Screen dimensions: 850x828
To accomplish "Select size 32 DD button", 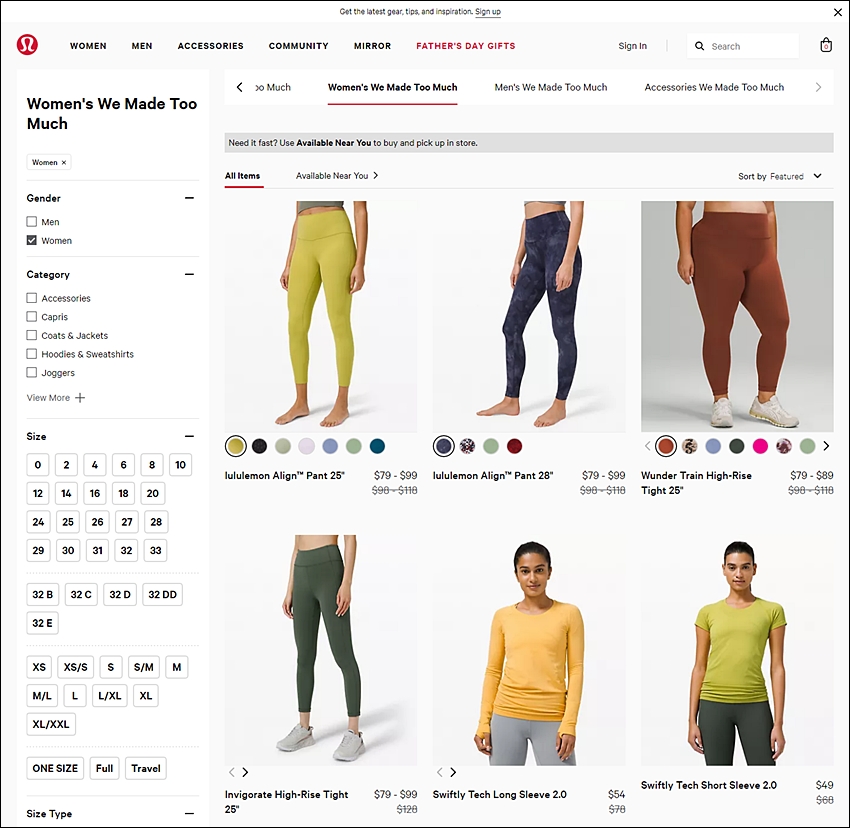I will (163, 594).
